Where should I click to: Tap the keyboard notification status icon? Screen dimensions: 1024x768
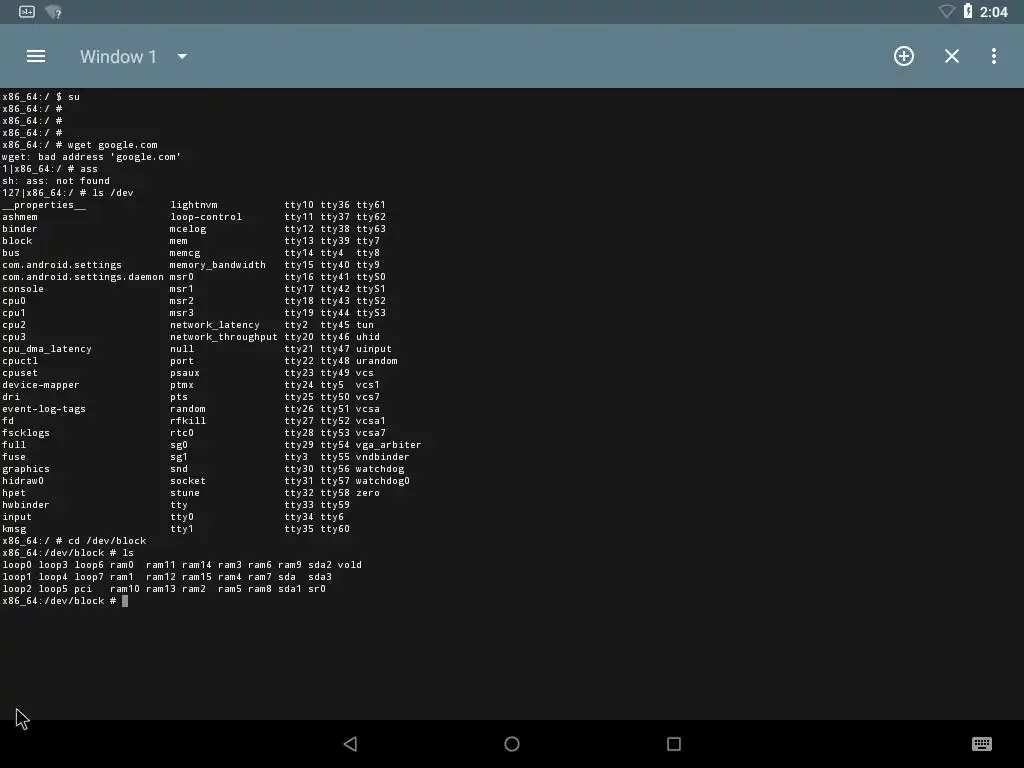click(x=27, y=12)
